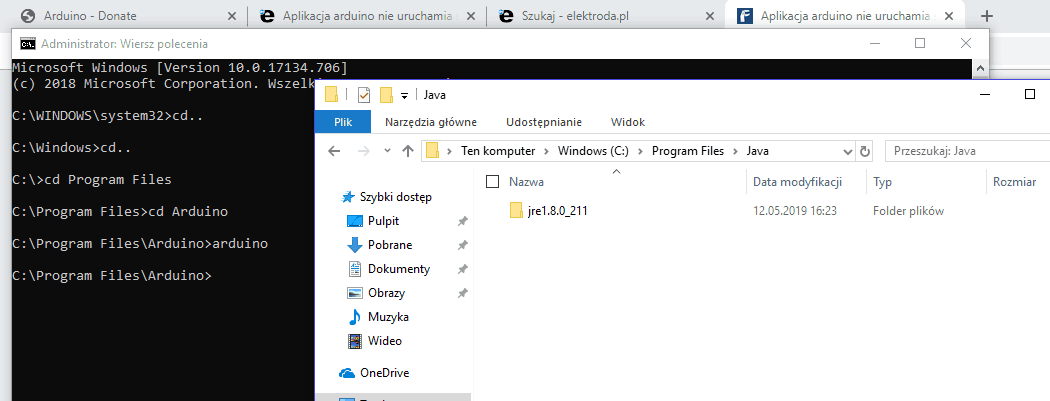Sort by the Nazwa column header
Screen dimensions: 1050x401
click(x=526, y=181)
